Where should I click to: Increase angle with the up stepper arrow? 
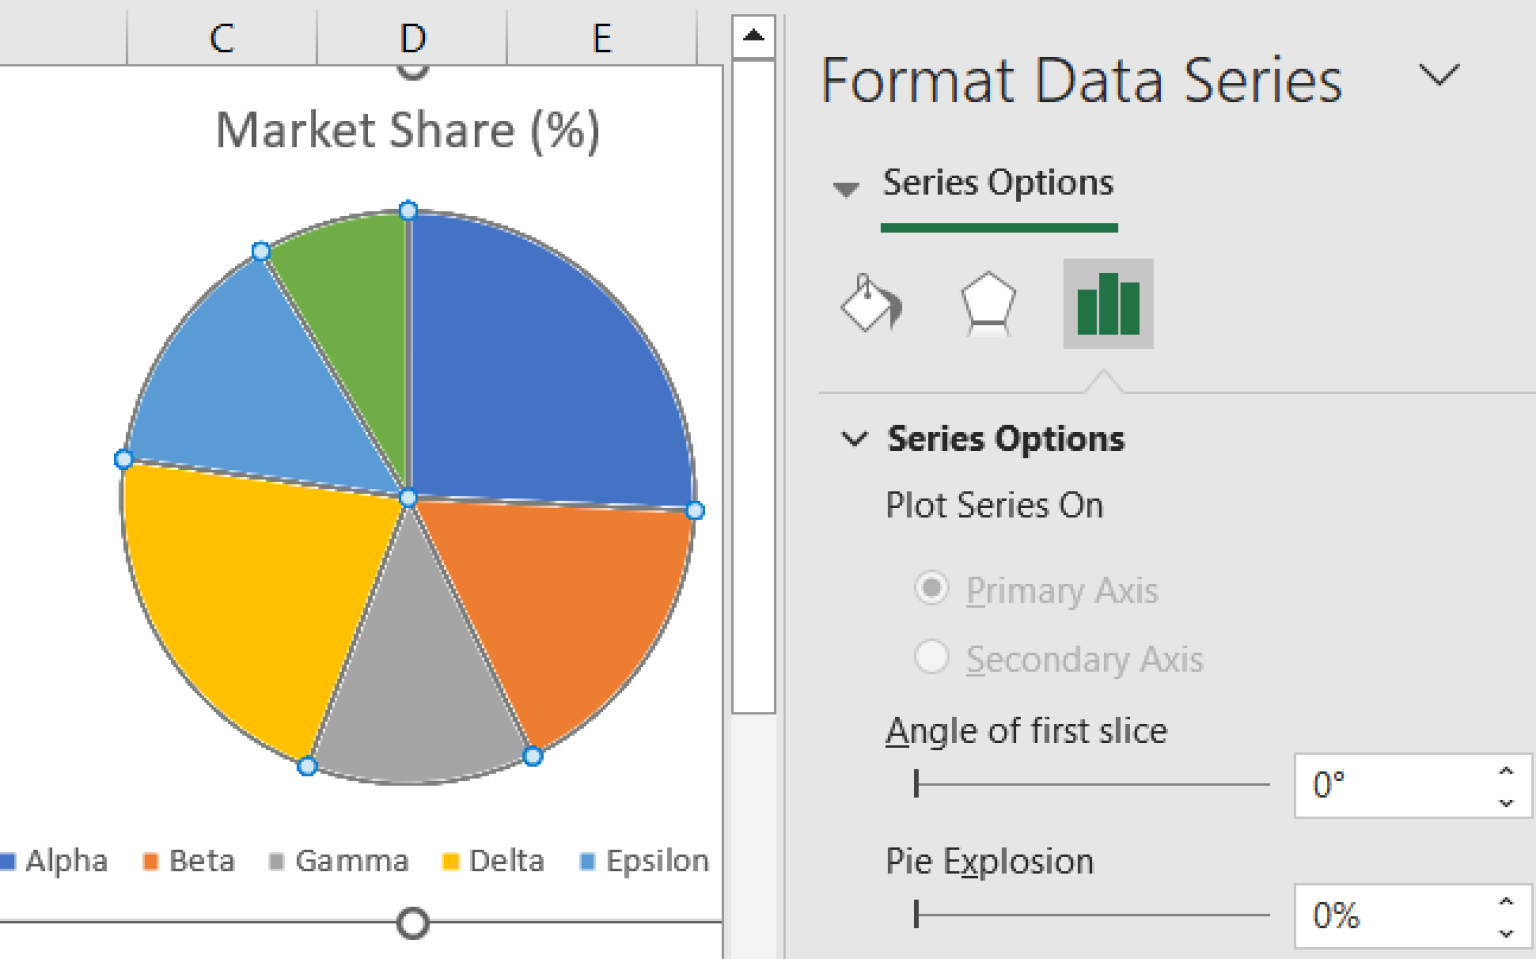(x=1507, y=770)
